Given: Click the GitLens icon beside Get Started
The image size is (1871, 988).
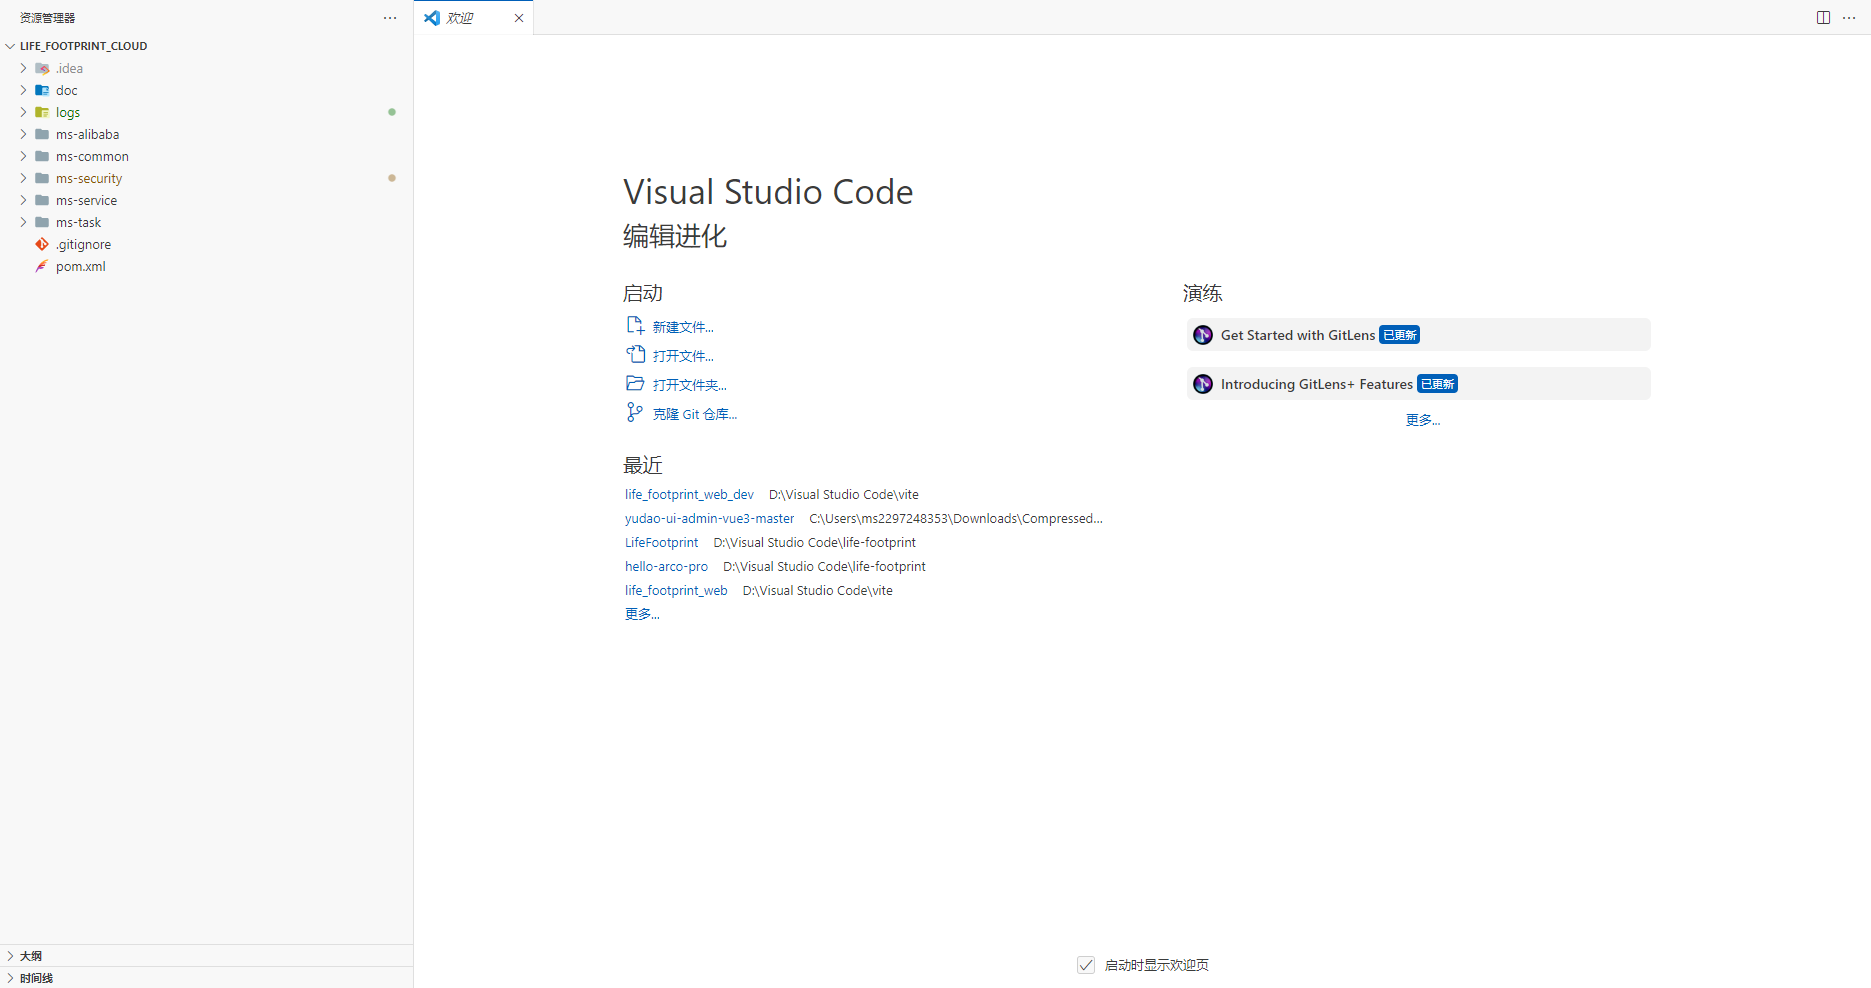Looking at the screenshot, I should (x=1203, y=335).
